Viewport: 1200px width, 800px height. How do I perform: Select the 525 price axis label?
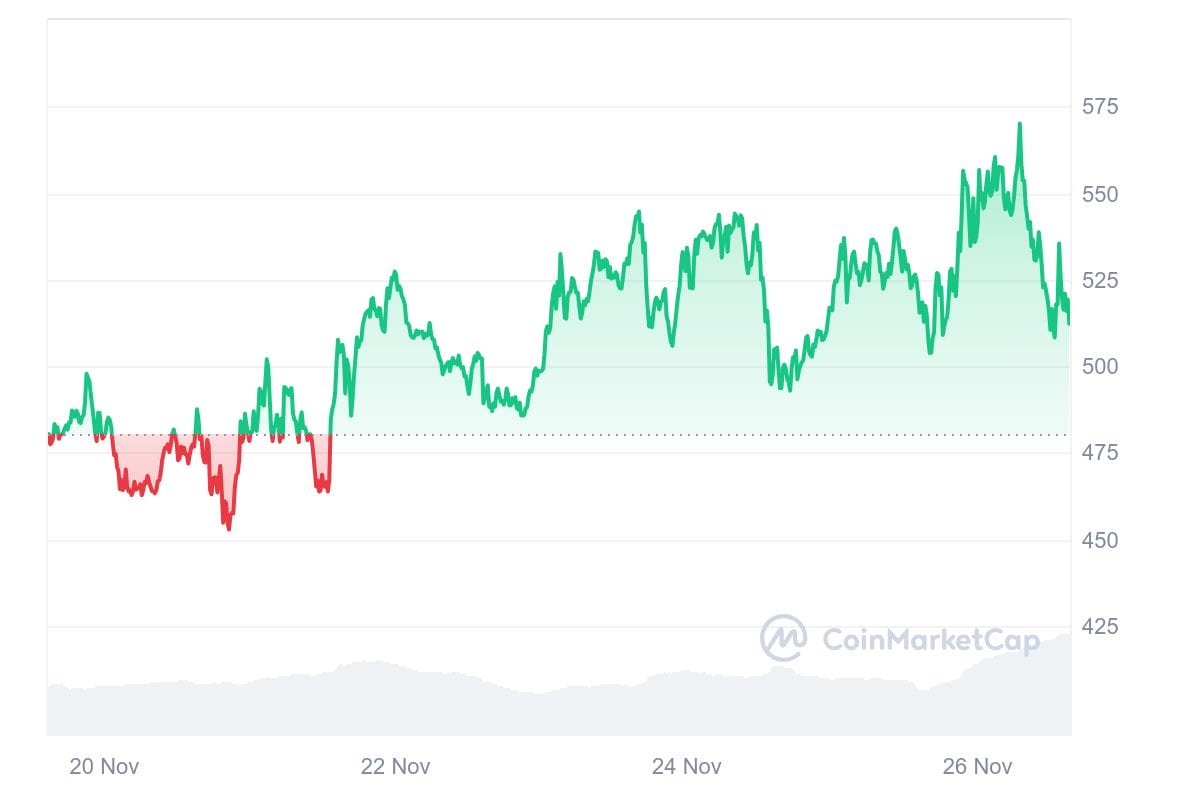1100,281
